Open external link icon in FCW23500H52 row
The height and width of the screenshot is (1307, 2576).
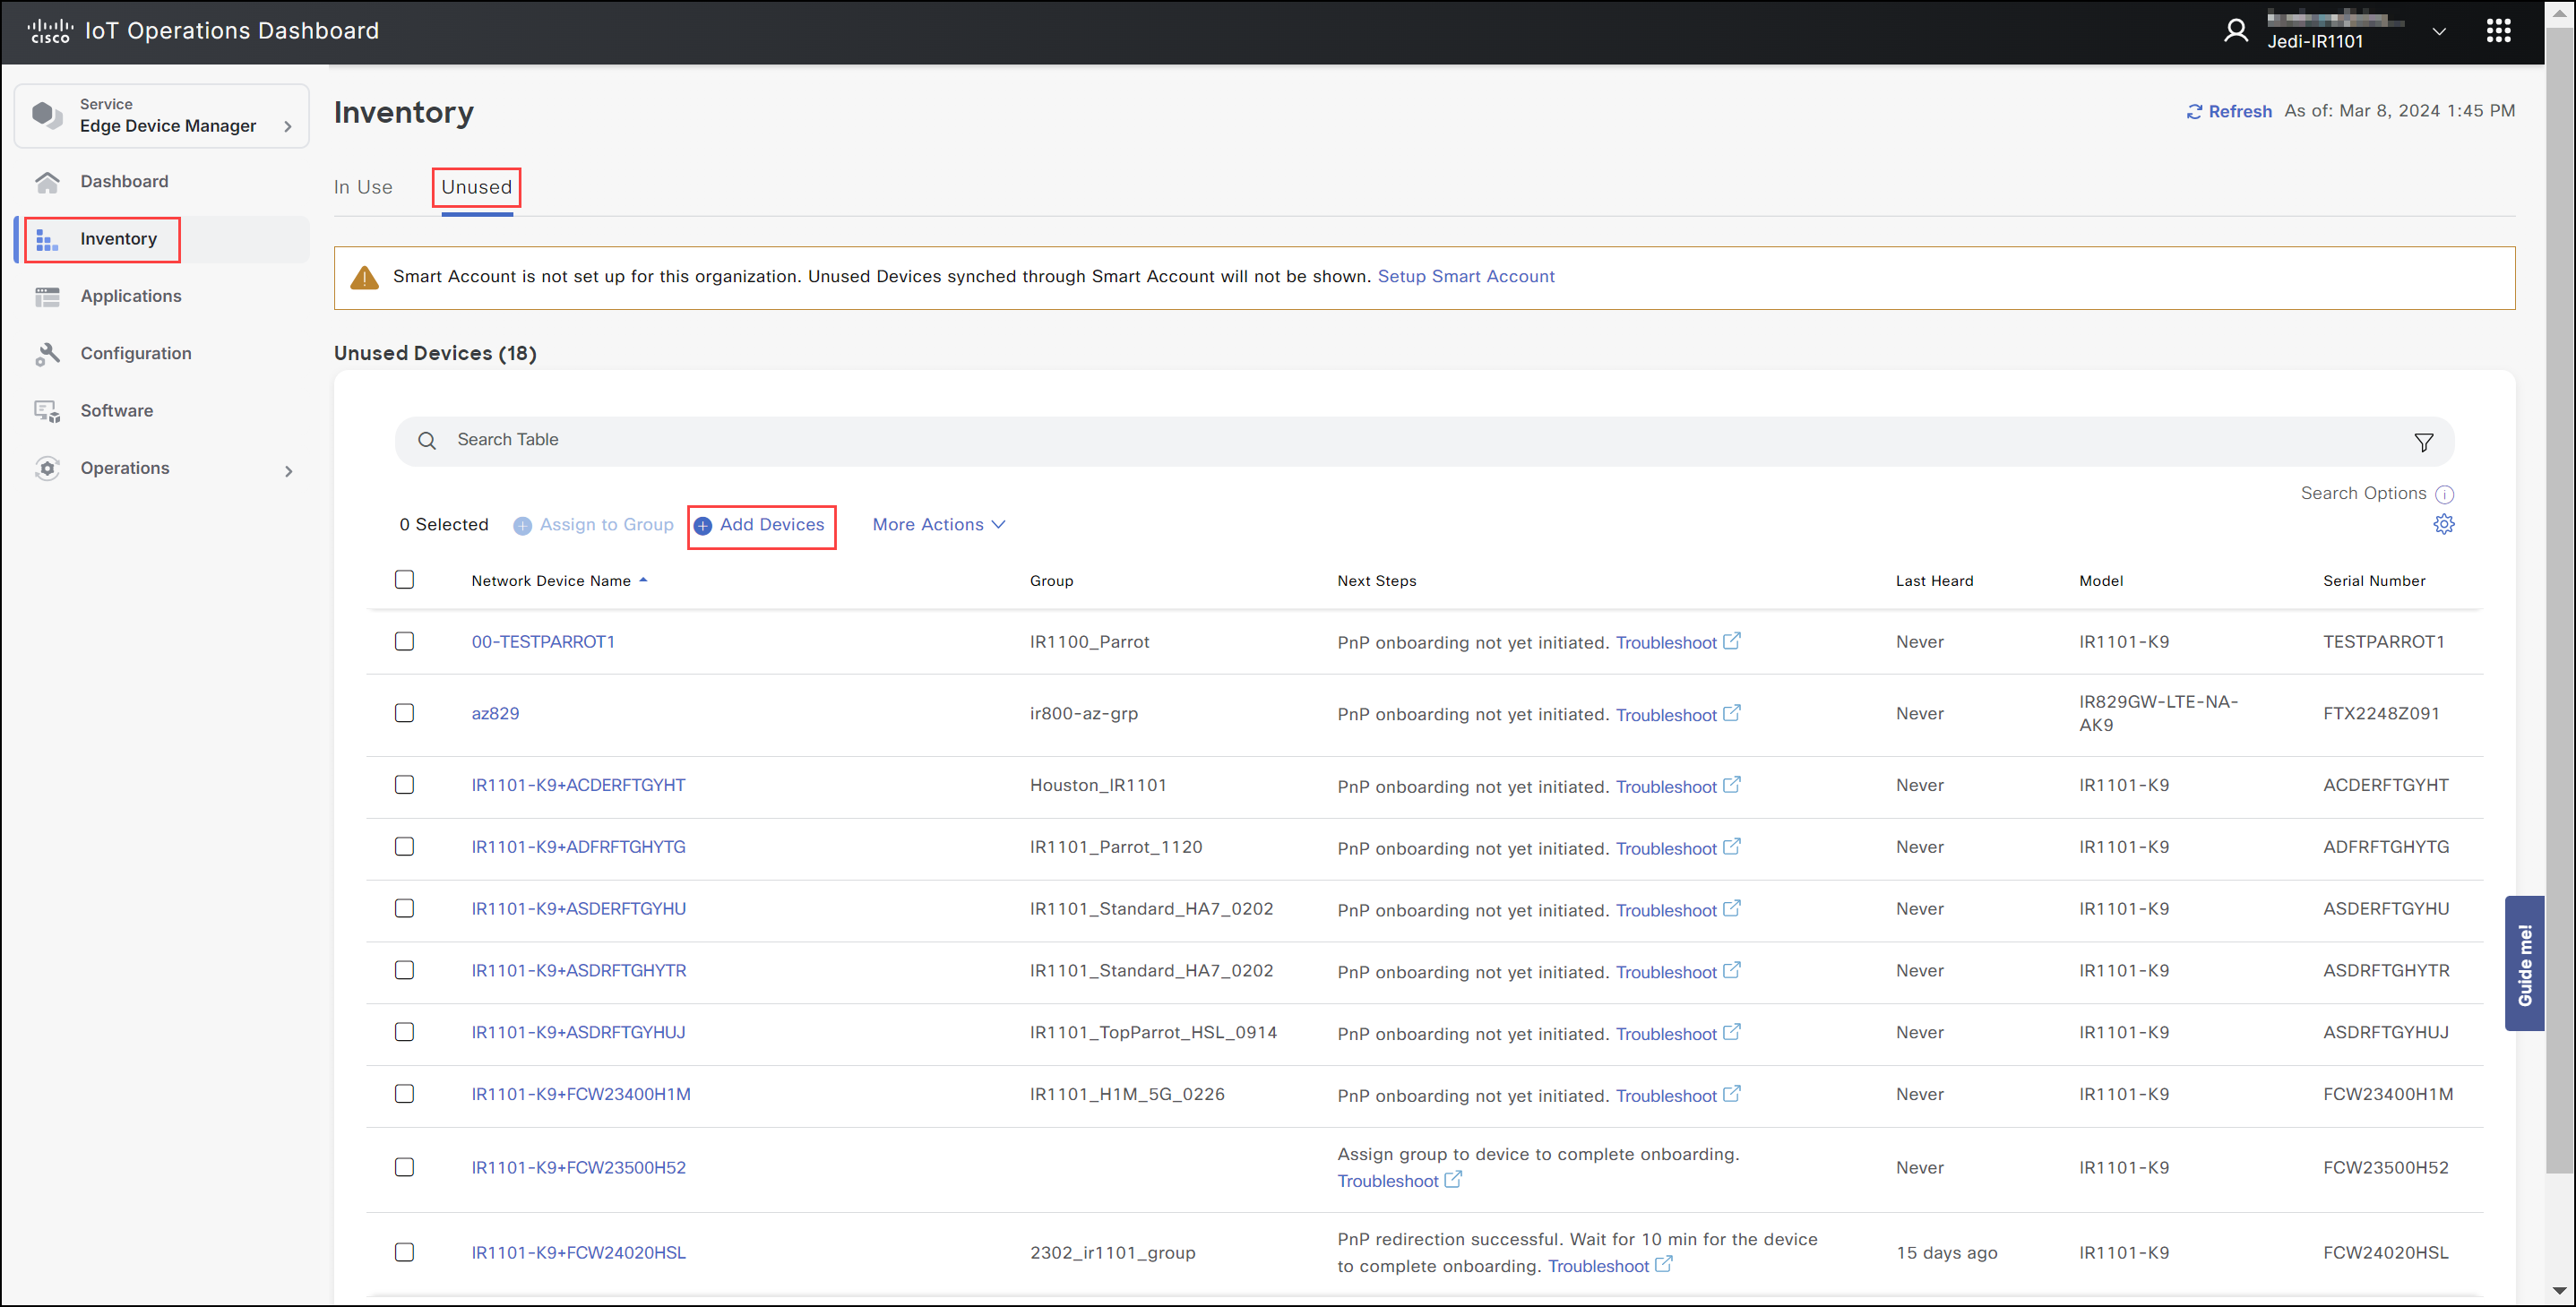(x=1452, y=1180)
